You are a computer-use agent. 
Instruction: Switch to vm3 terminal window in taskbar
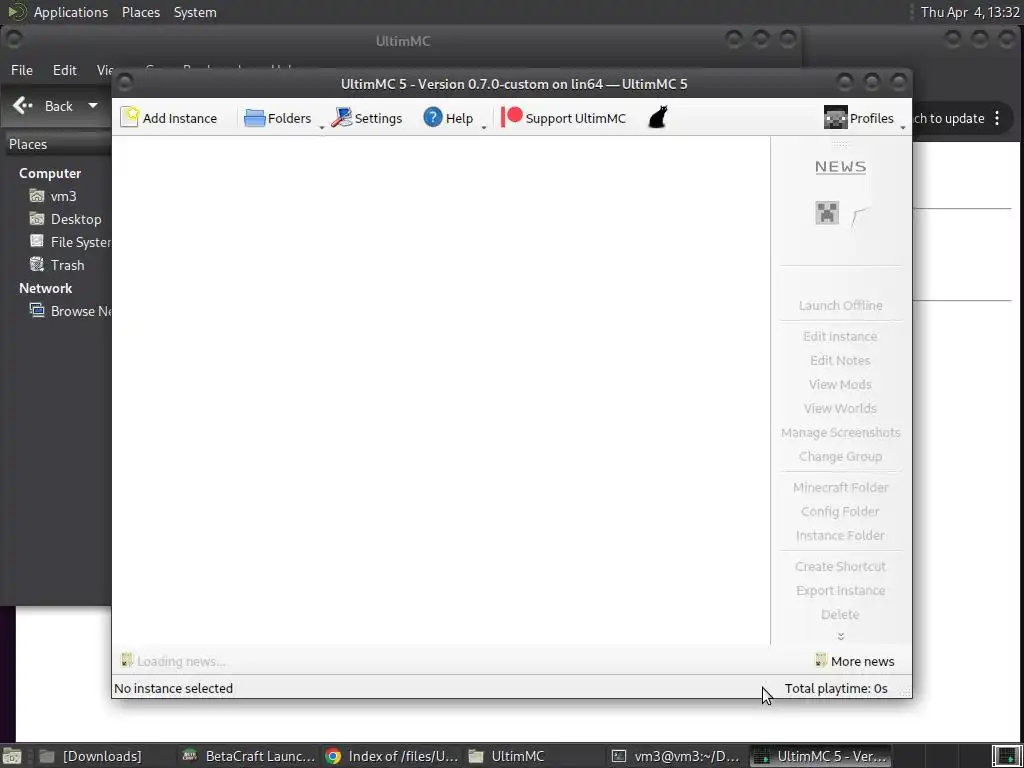675,756
